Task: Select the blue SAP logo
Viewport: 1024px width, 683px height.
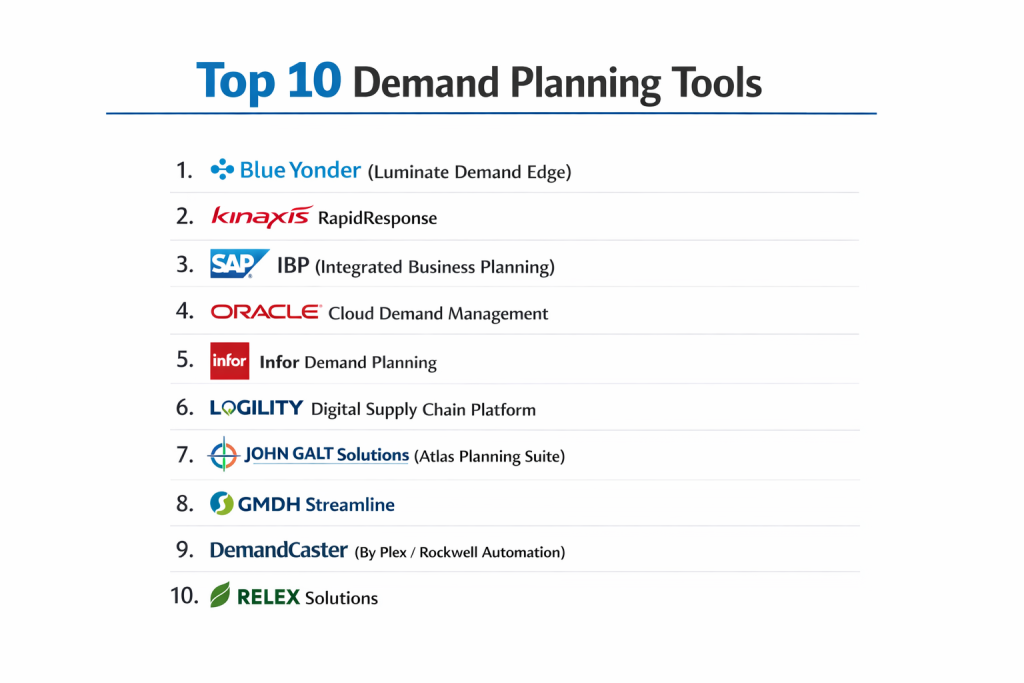Action: tap(236, 264)
